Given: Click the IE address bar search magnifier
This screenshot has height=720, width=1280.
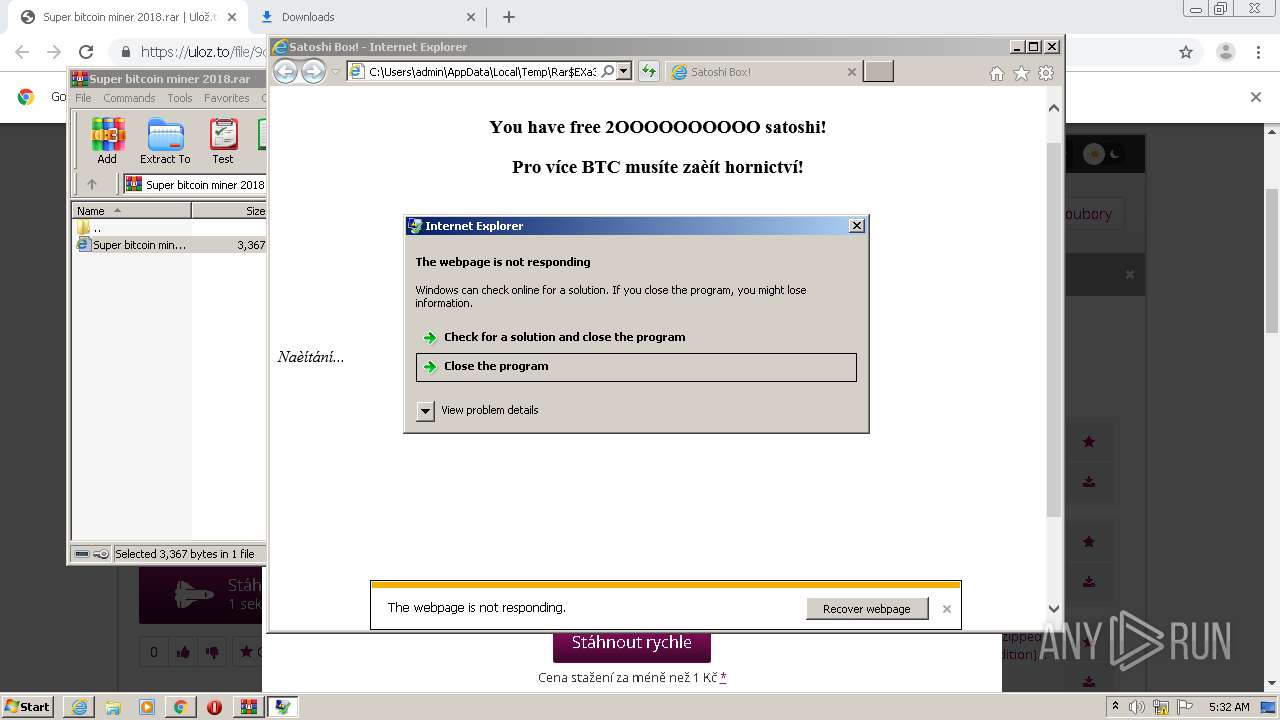Looking at the screenshot, I should (x=607, y=71).
